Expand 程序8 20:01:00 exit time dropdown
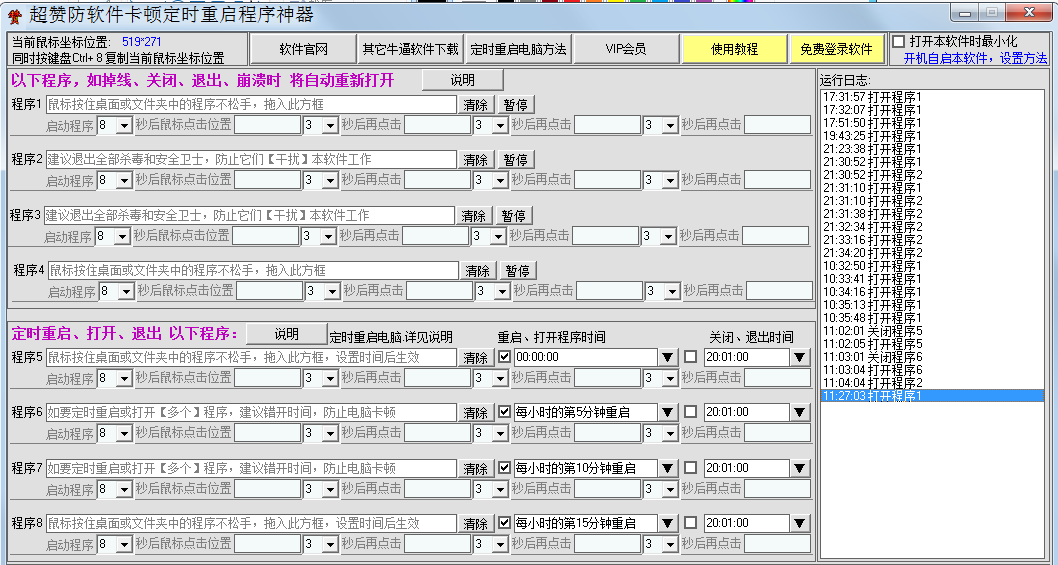1058x565 pixels. coord(800,523)
